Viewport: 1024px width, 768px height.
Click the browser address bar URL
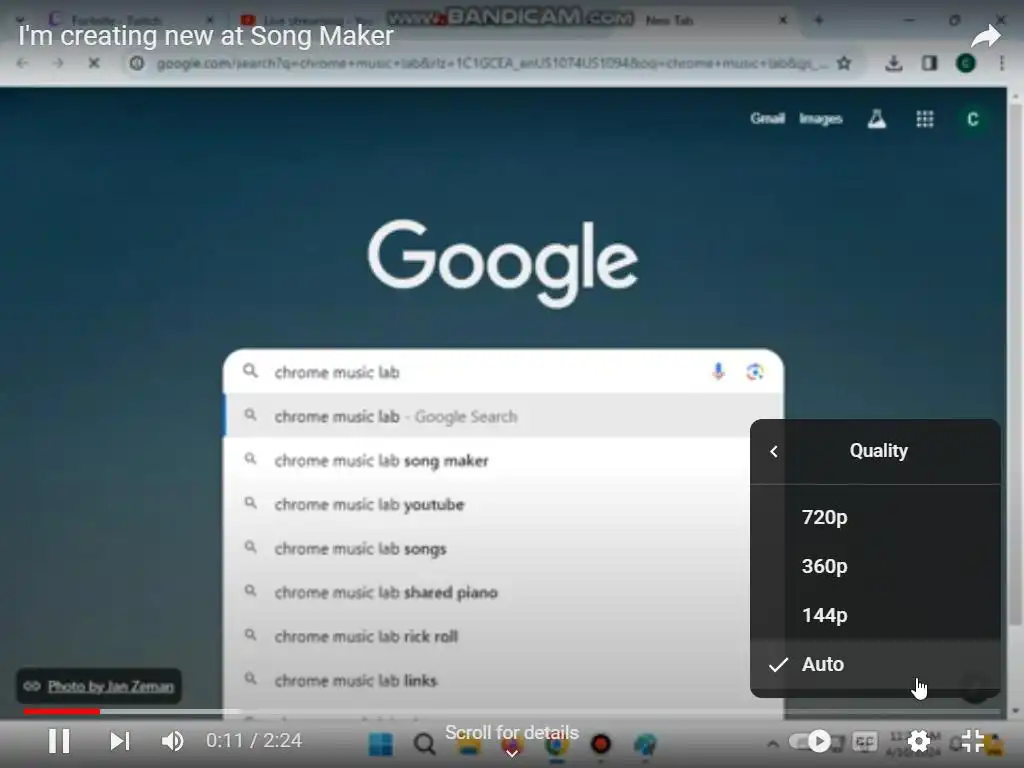pos(492,63)
